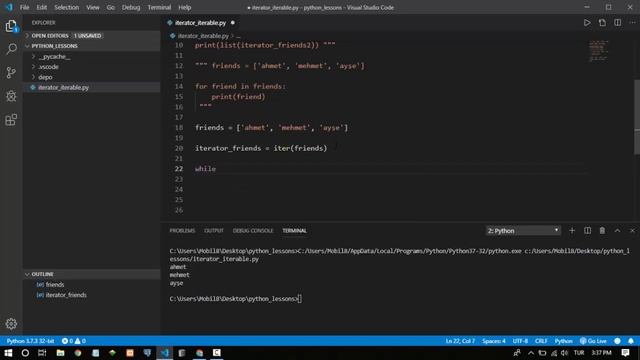Select Python 3.7.3 32-bit interpreter in status bar

pos(31,341)
